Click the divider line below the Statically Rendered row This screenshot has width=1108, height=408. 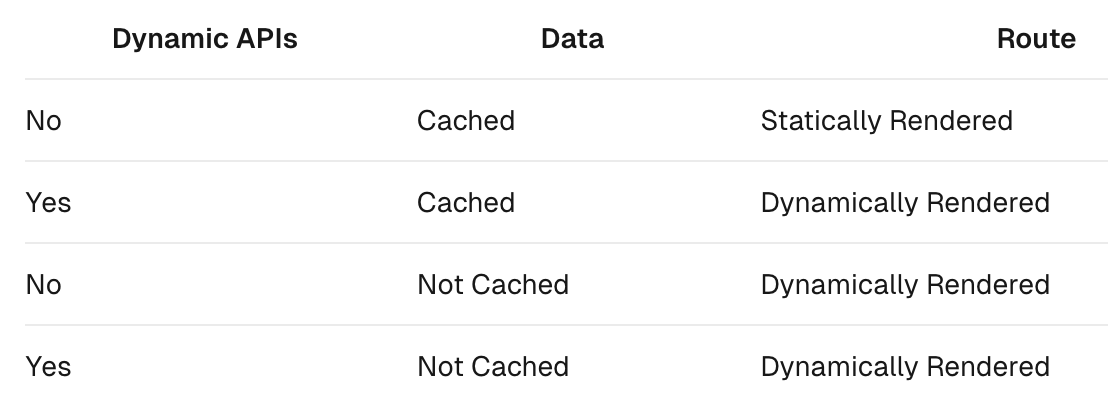[566, 161]
